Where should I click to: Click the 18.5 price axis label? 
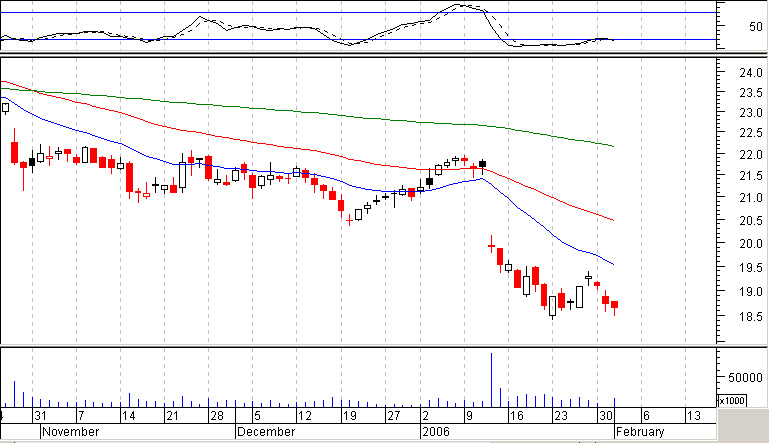(x=751, y=317)
